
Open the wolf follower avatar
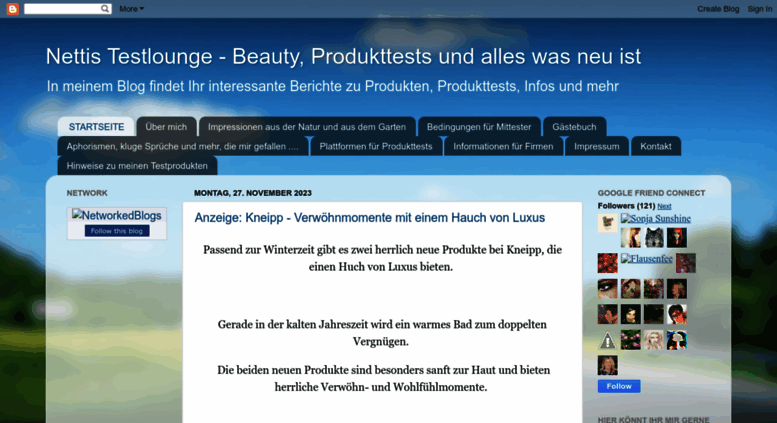tap(654, 238)
